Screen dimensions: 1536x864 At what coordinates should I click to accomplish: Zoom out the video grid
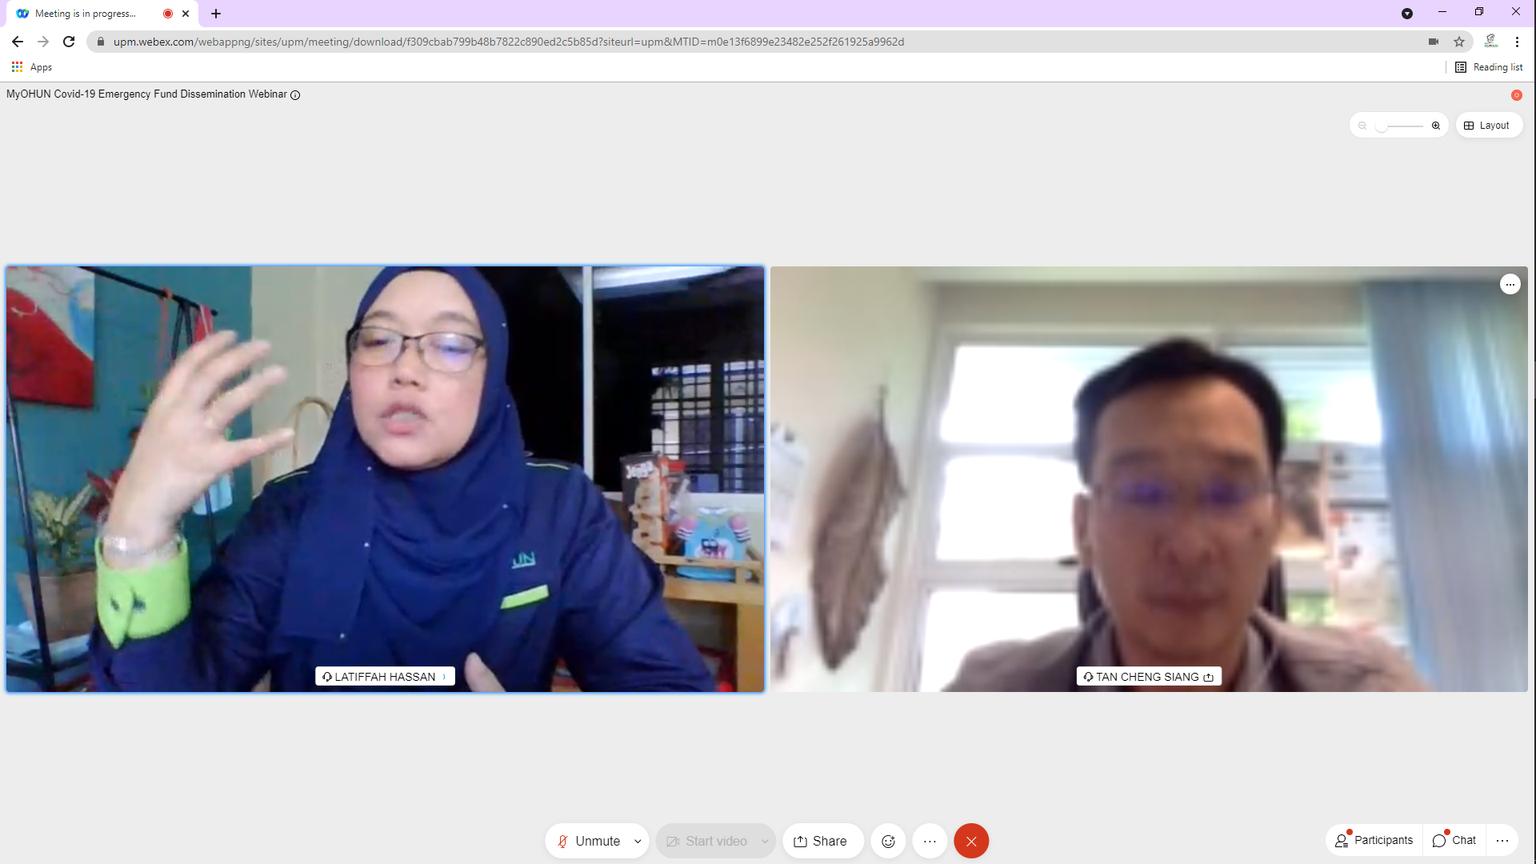pos(1362,125)
